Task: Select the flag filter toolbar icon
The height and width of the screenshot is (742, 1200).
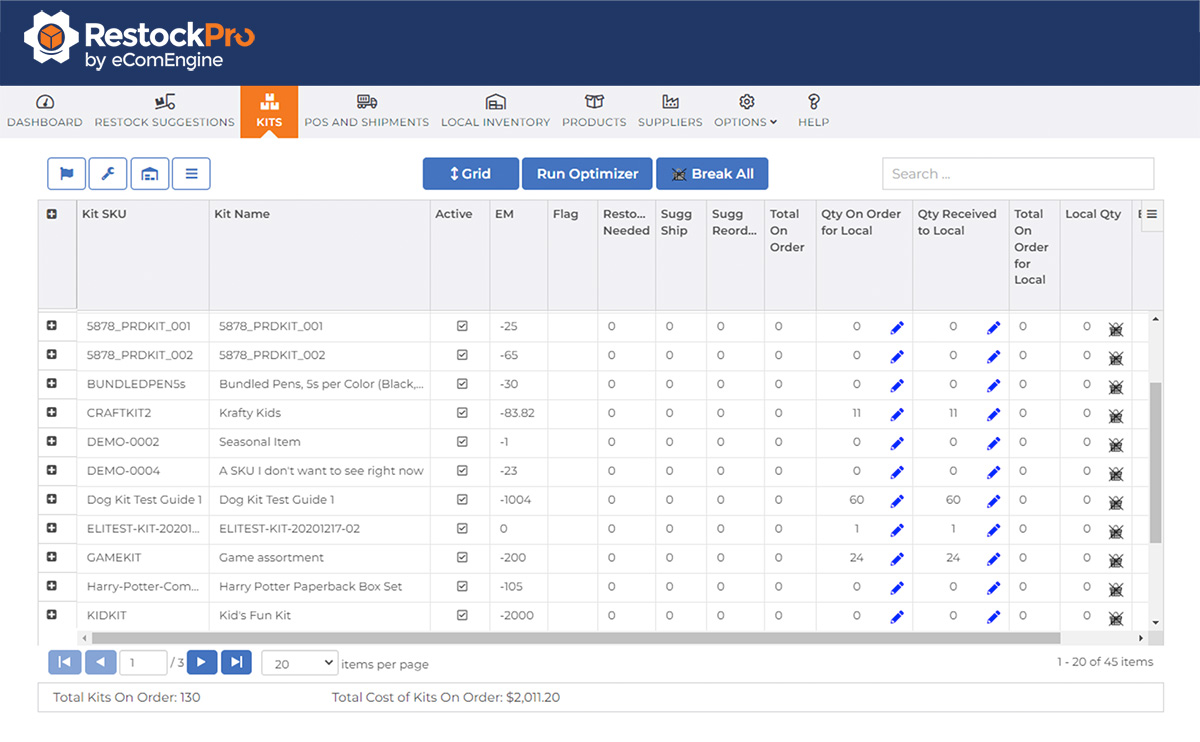Action: 66,173
